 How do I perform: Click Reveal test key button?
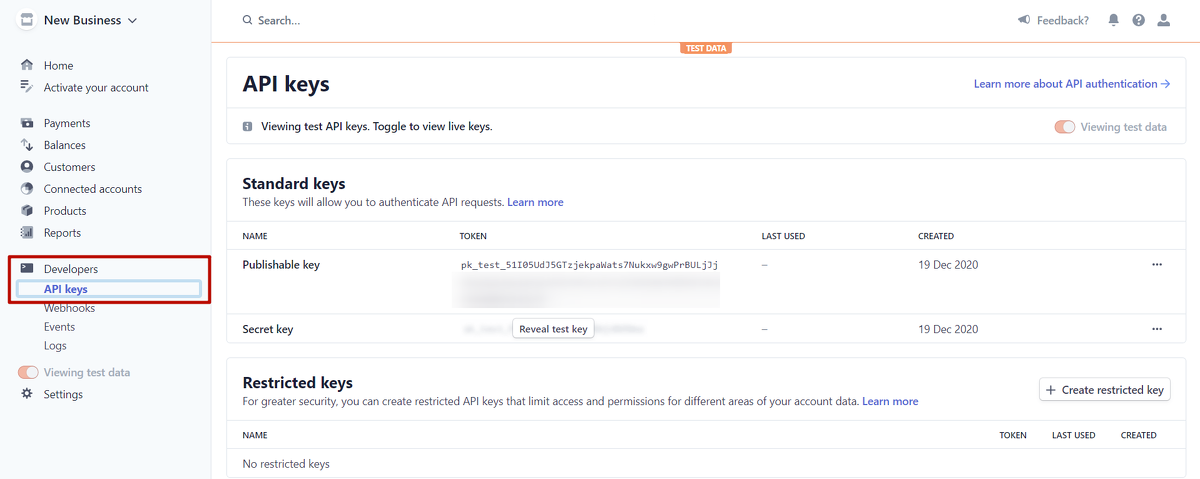[553, 329]
